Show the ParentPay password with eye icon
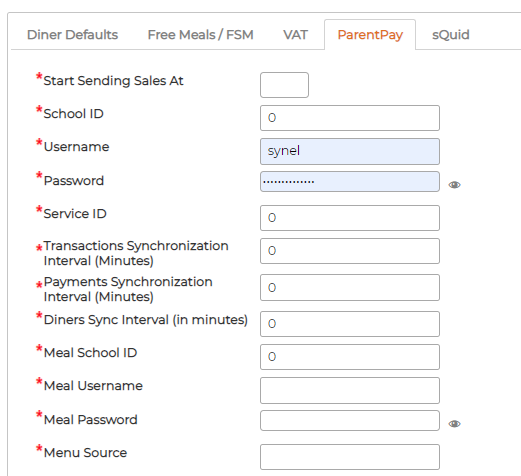The height and width of the screenshot is (476, 521). 454,185
